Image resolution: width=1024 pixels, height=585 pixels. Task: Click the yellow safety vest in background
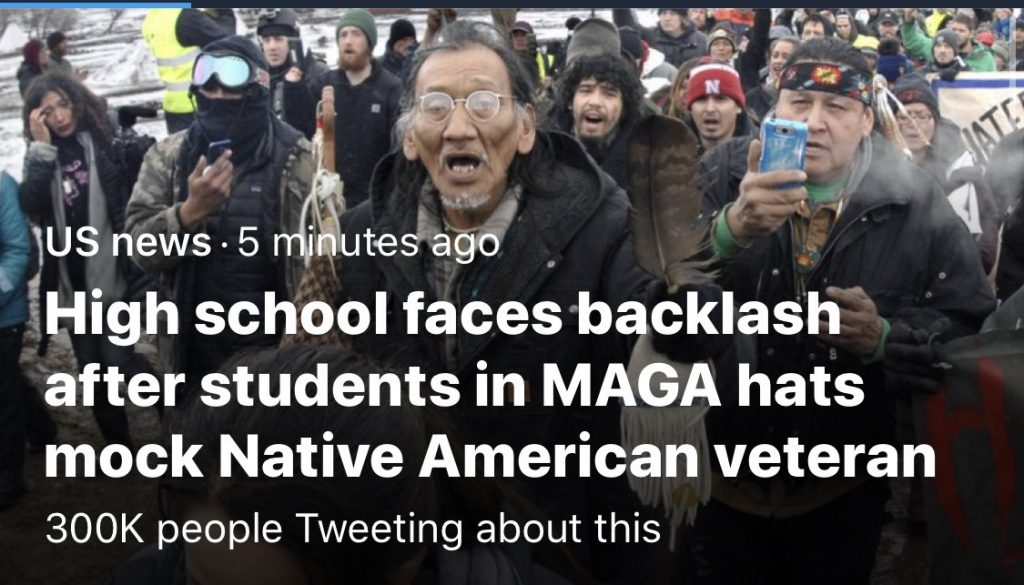[x=170, y=60]
